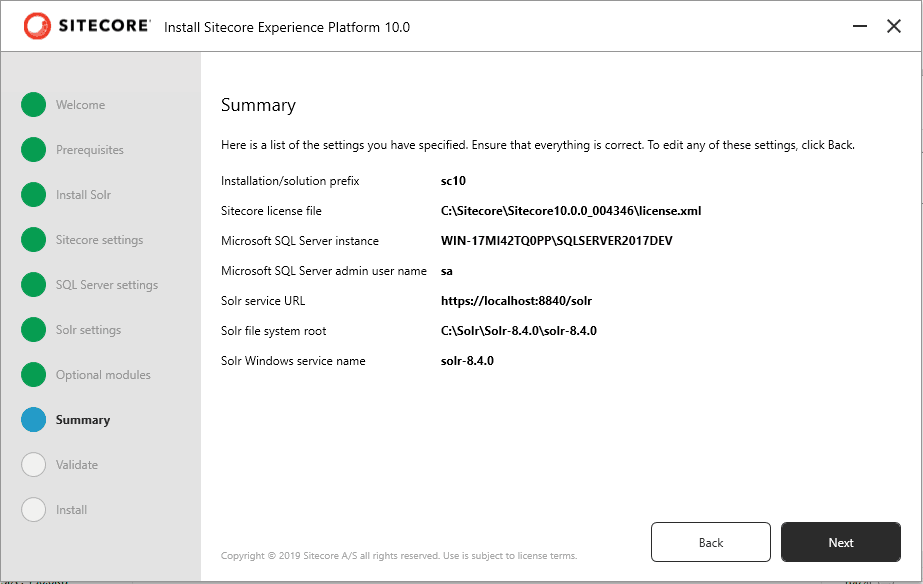
Task: Click the SQLSERVER2017DEV instance value
Action: click(x=556, y=241)
